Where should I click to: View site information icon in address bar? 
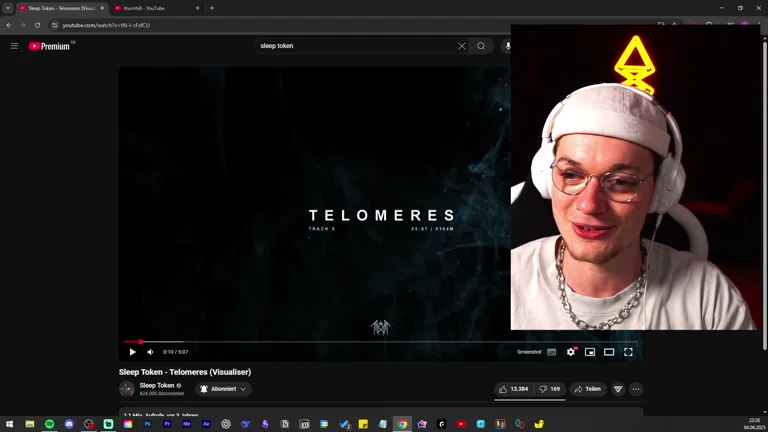click(54, 25)
